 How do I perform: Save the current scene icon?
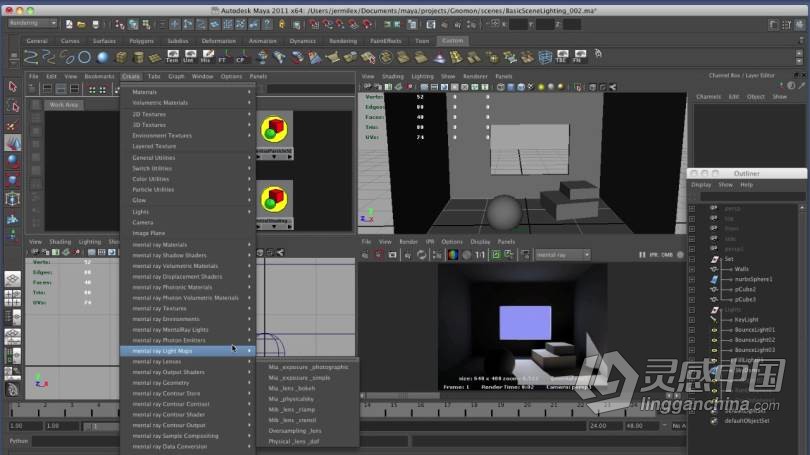(x=95, y=24)
